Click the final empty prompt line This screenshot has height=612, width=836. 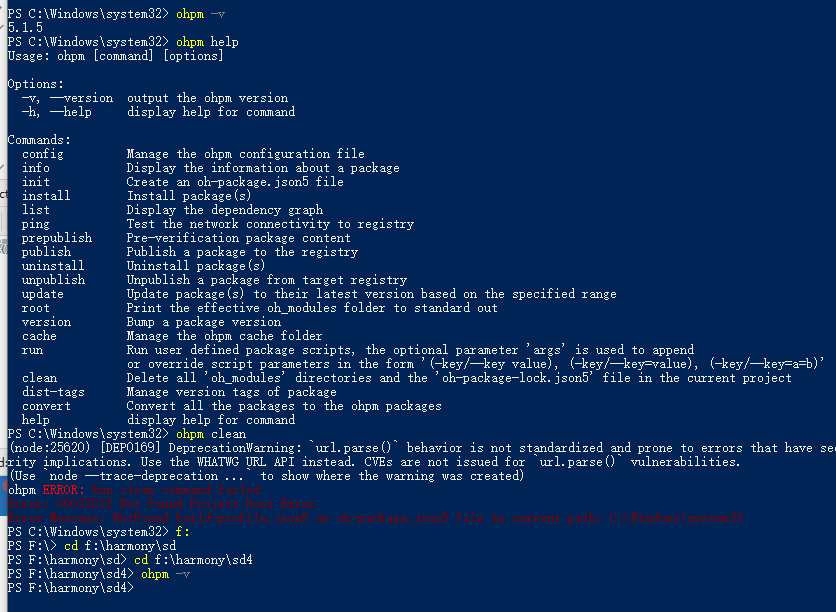[70, 588]
